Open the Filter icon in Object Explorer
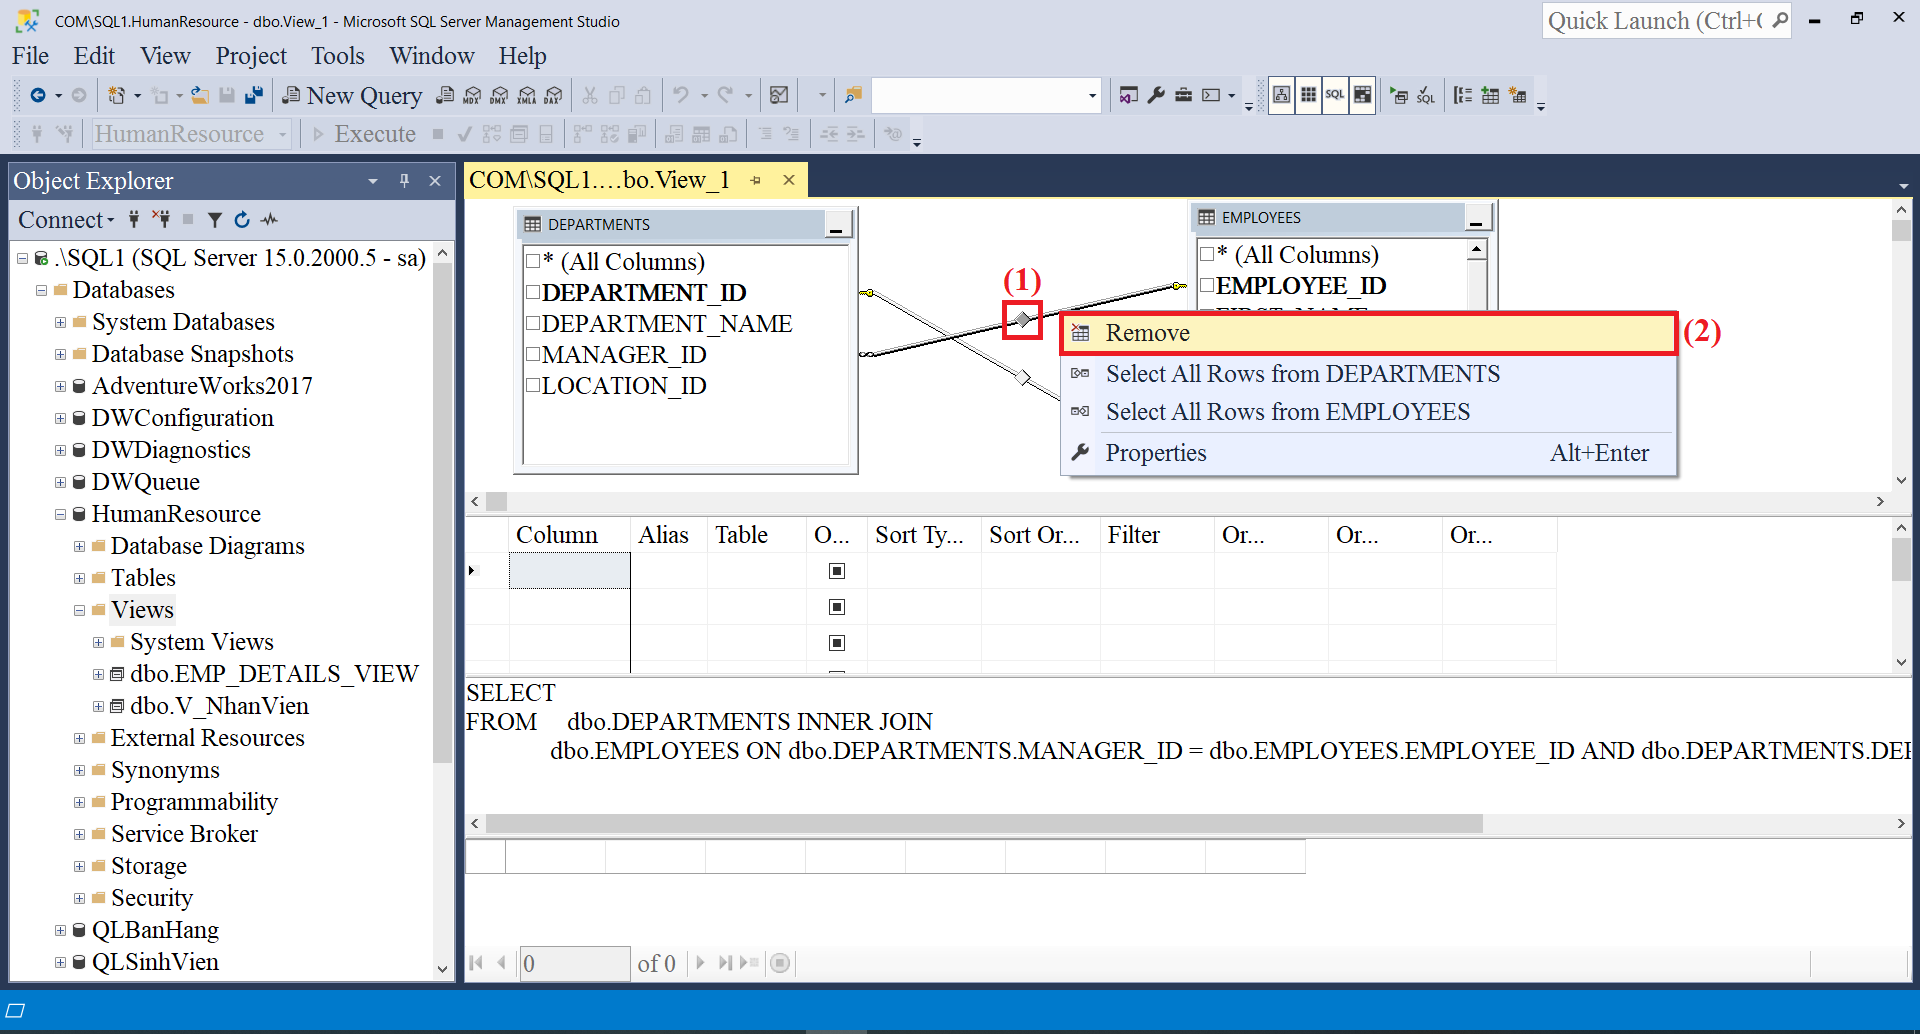This screenshot has width=1920, height=1034. tap(214, 219)
